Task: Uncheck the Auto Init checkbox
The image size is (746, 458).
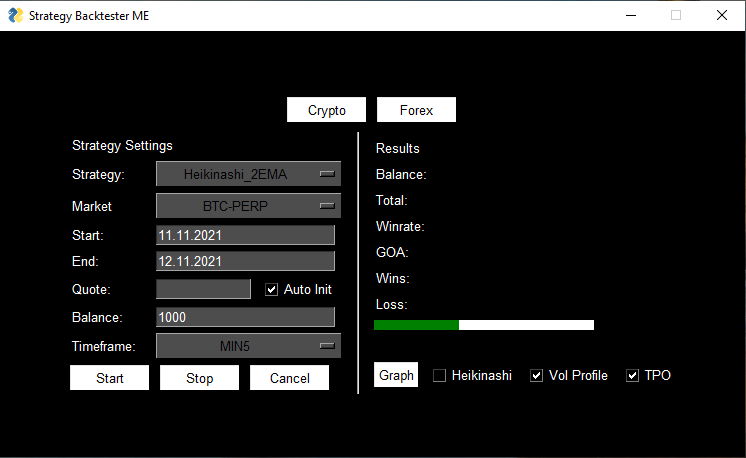Action: pos(271,289)
